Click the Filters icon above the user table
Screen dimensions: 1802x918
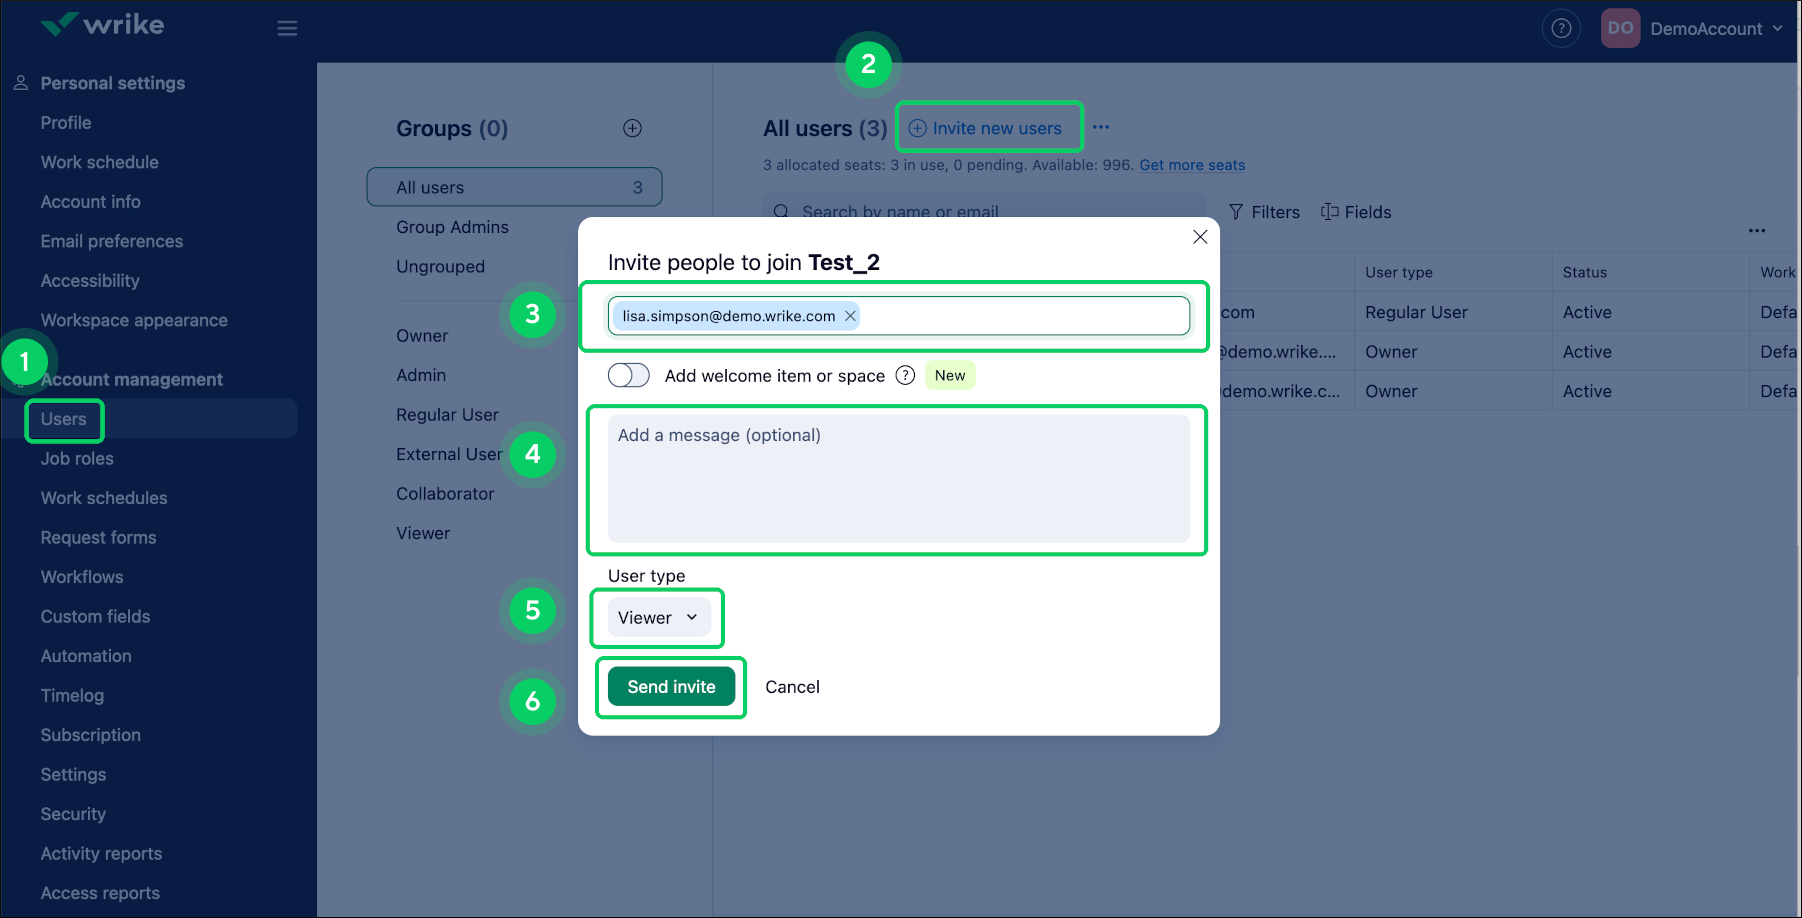[1237, 212]
